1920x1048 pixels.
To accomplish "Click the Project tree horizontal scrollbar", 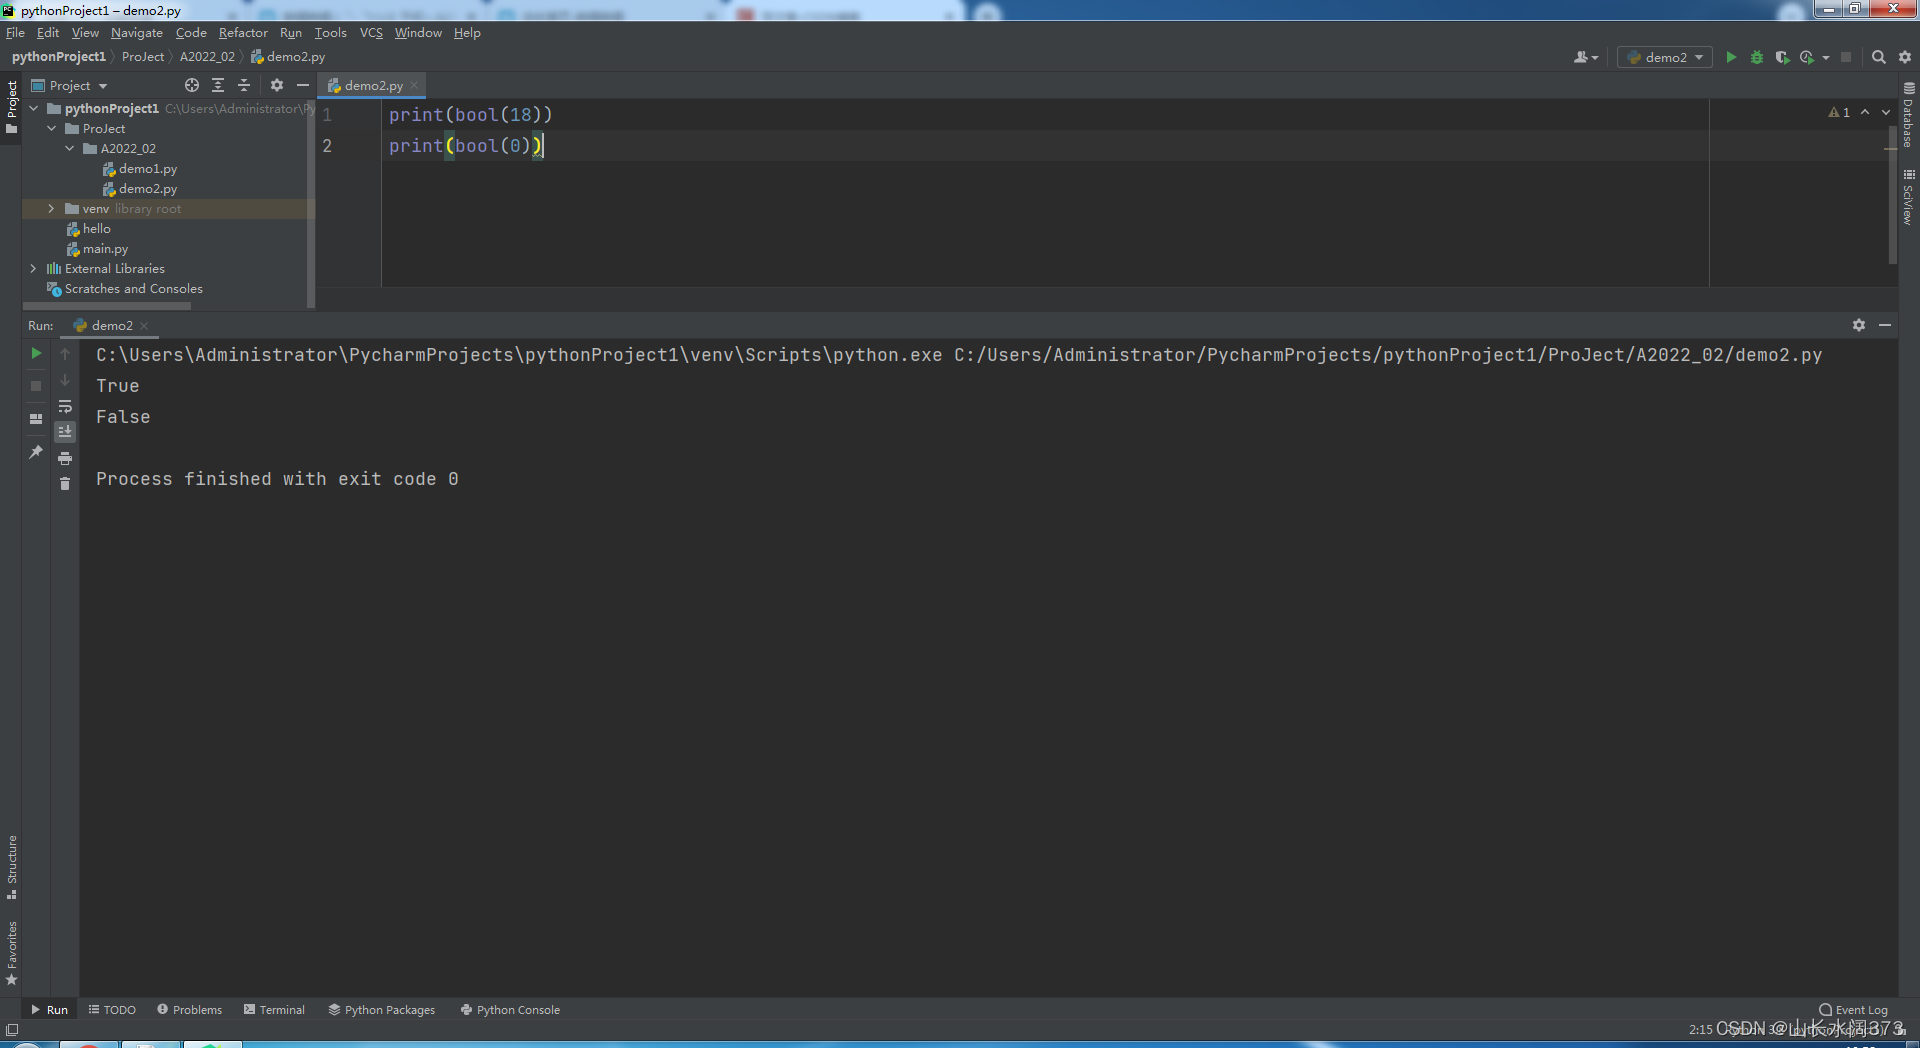I will pyautogui.click(x=106, y=306).
